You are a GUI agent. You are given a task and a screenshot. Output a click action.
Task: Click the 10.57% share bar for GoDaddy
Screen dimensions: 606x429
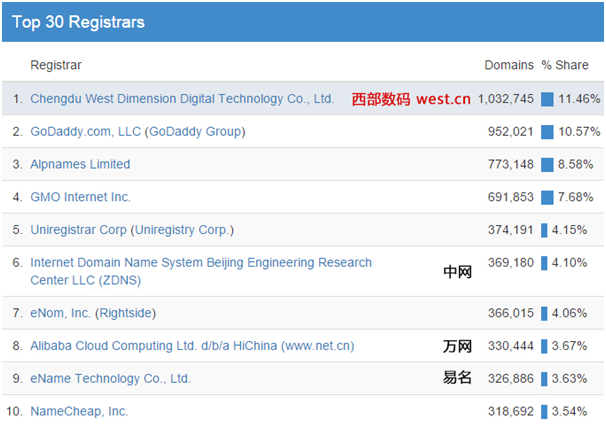(547, 132)
